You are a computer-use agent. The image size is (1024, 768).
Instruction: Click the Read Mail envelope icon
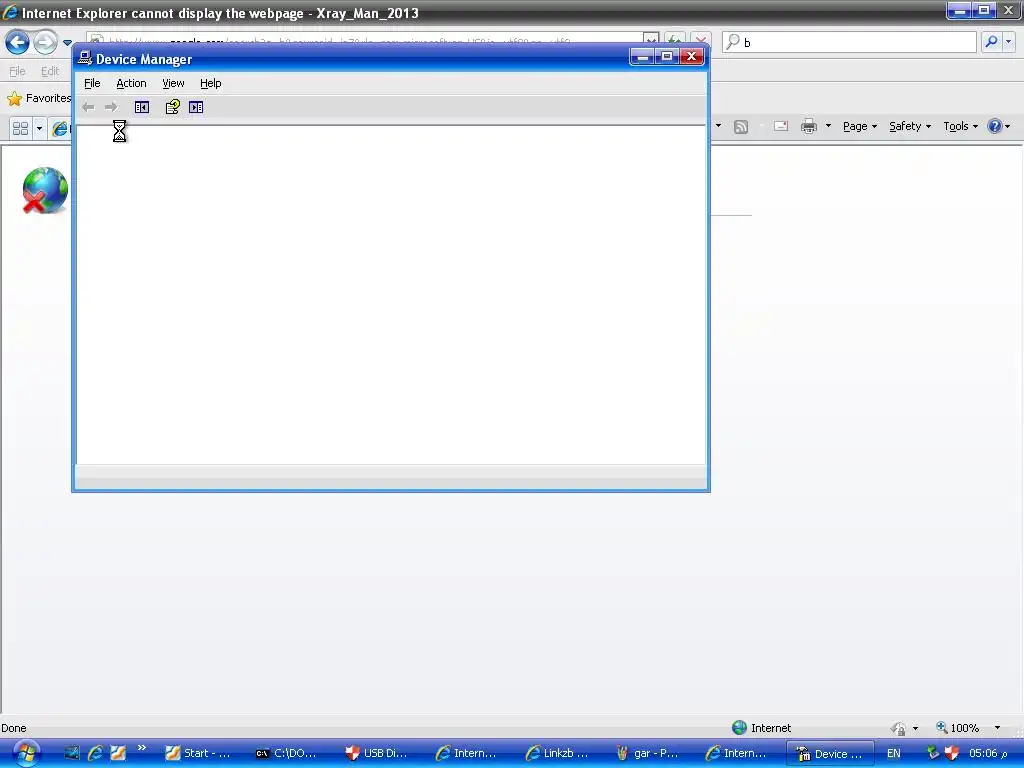click(x=781, y=126)
